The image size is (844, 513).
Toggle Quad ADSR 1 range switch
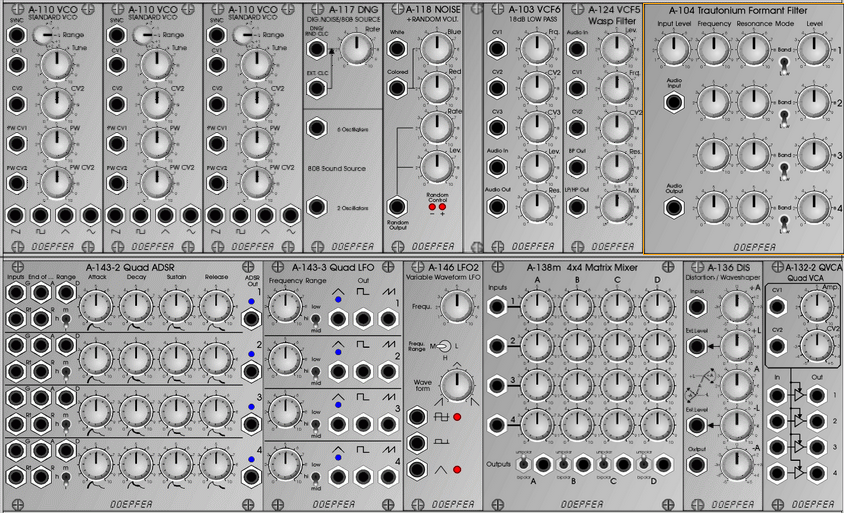tap(66, 320)
